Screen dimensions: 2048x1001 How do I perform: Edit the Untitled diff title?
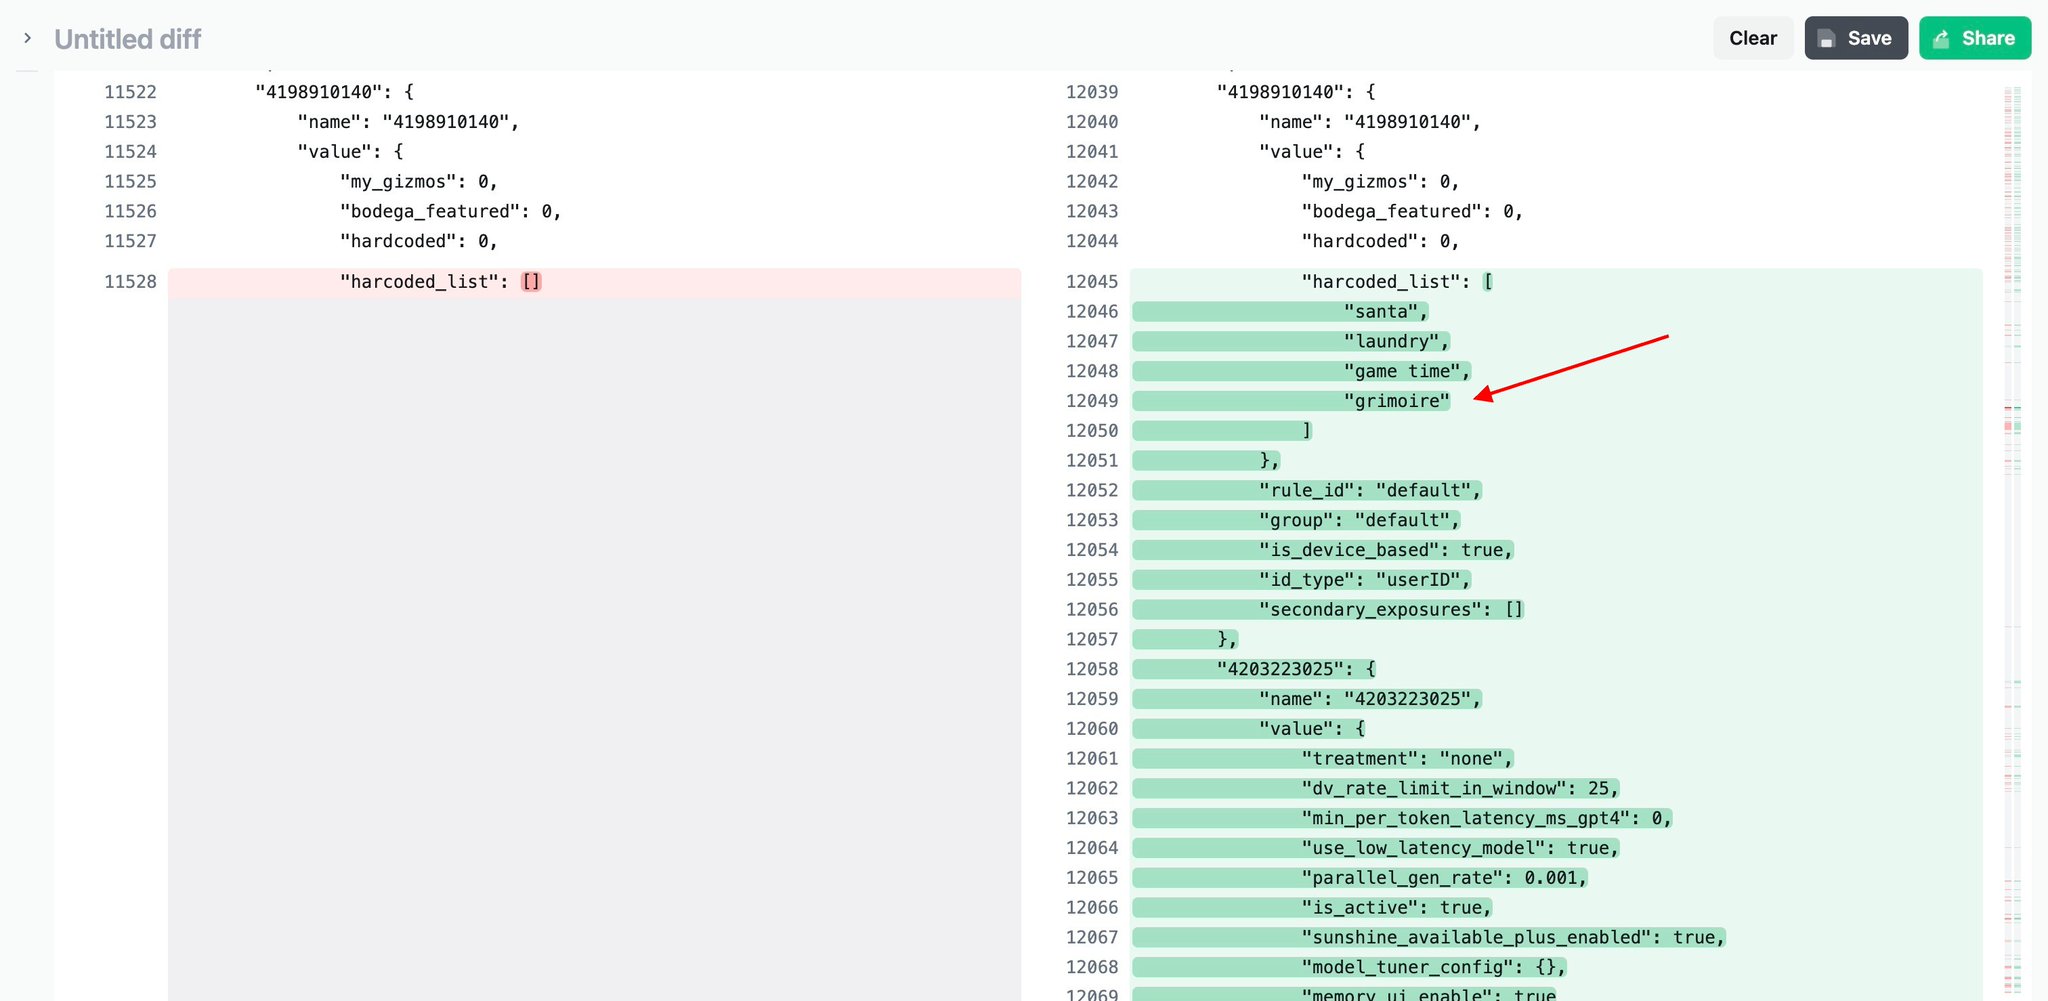pos(128,39)
